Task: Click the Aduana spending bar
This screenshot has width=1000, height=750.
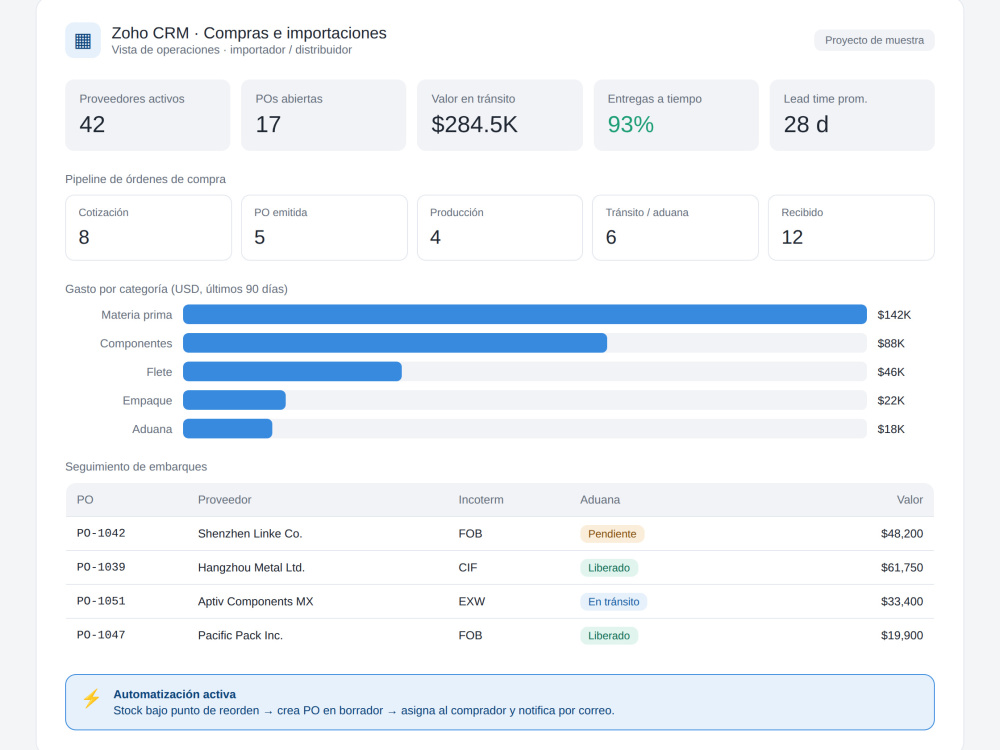Action: 228,429
